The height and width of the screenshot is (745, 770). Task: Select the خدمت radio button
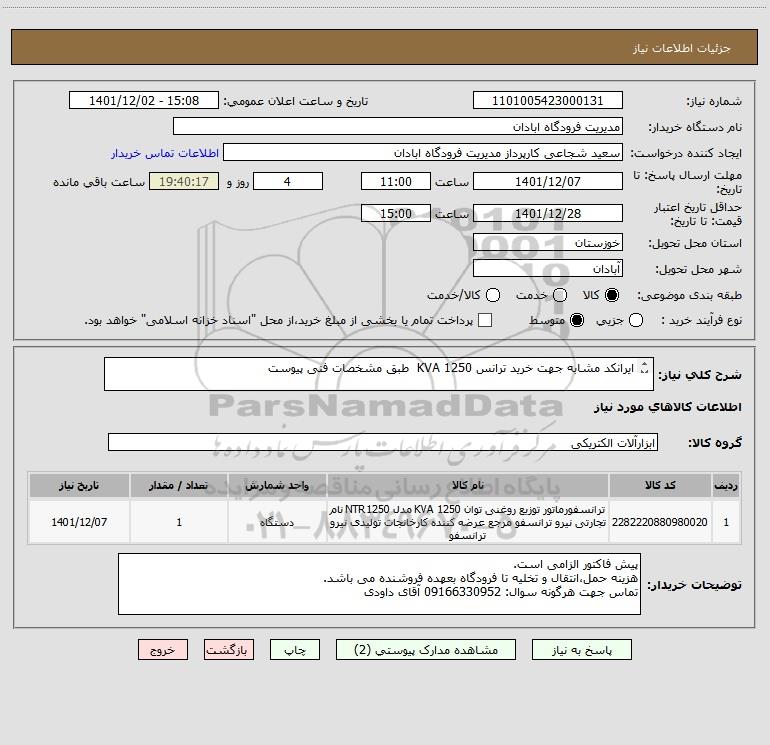pos(560,295)
